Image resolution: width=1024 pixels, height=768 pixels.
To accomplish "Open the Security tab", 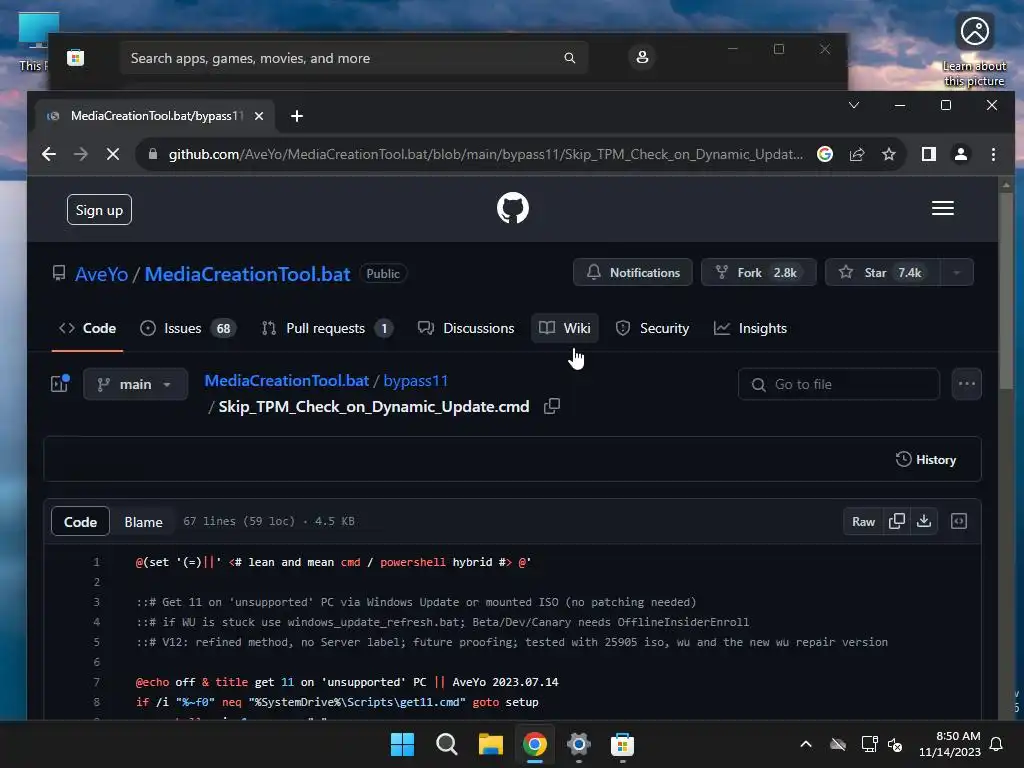I will coord(652,328).
